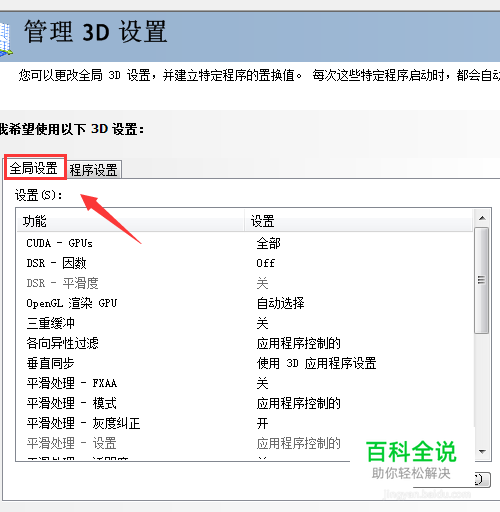The height and width of the screenshot is (512, 500).
Task: Select the CUDA - GPUs row
Action: tap(245, 243)
